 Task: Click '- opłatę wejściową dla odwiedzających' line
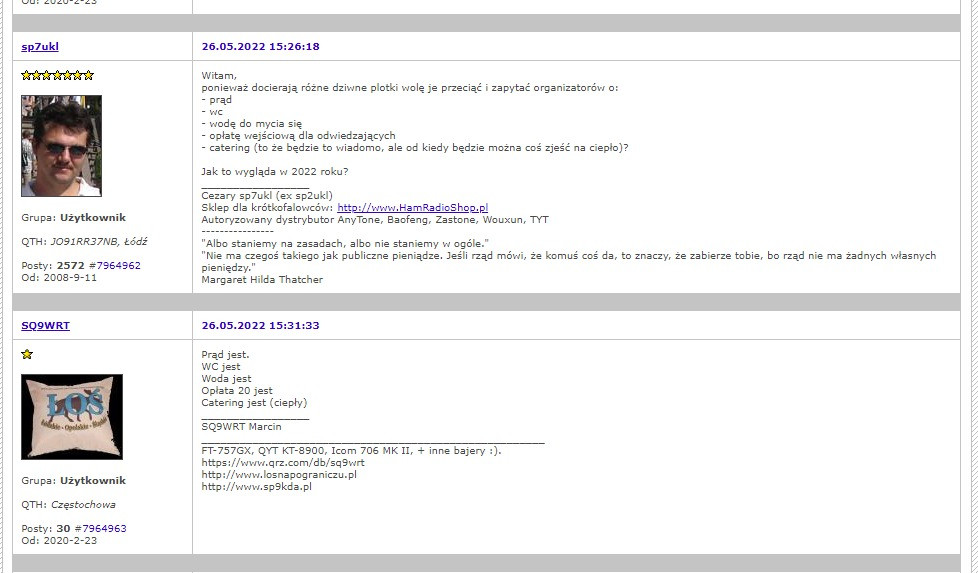[x=298, y=136]
